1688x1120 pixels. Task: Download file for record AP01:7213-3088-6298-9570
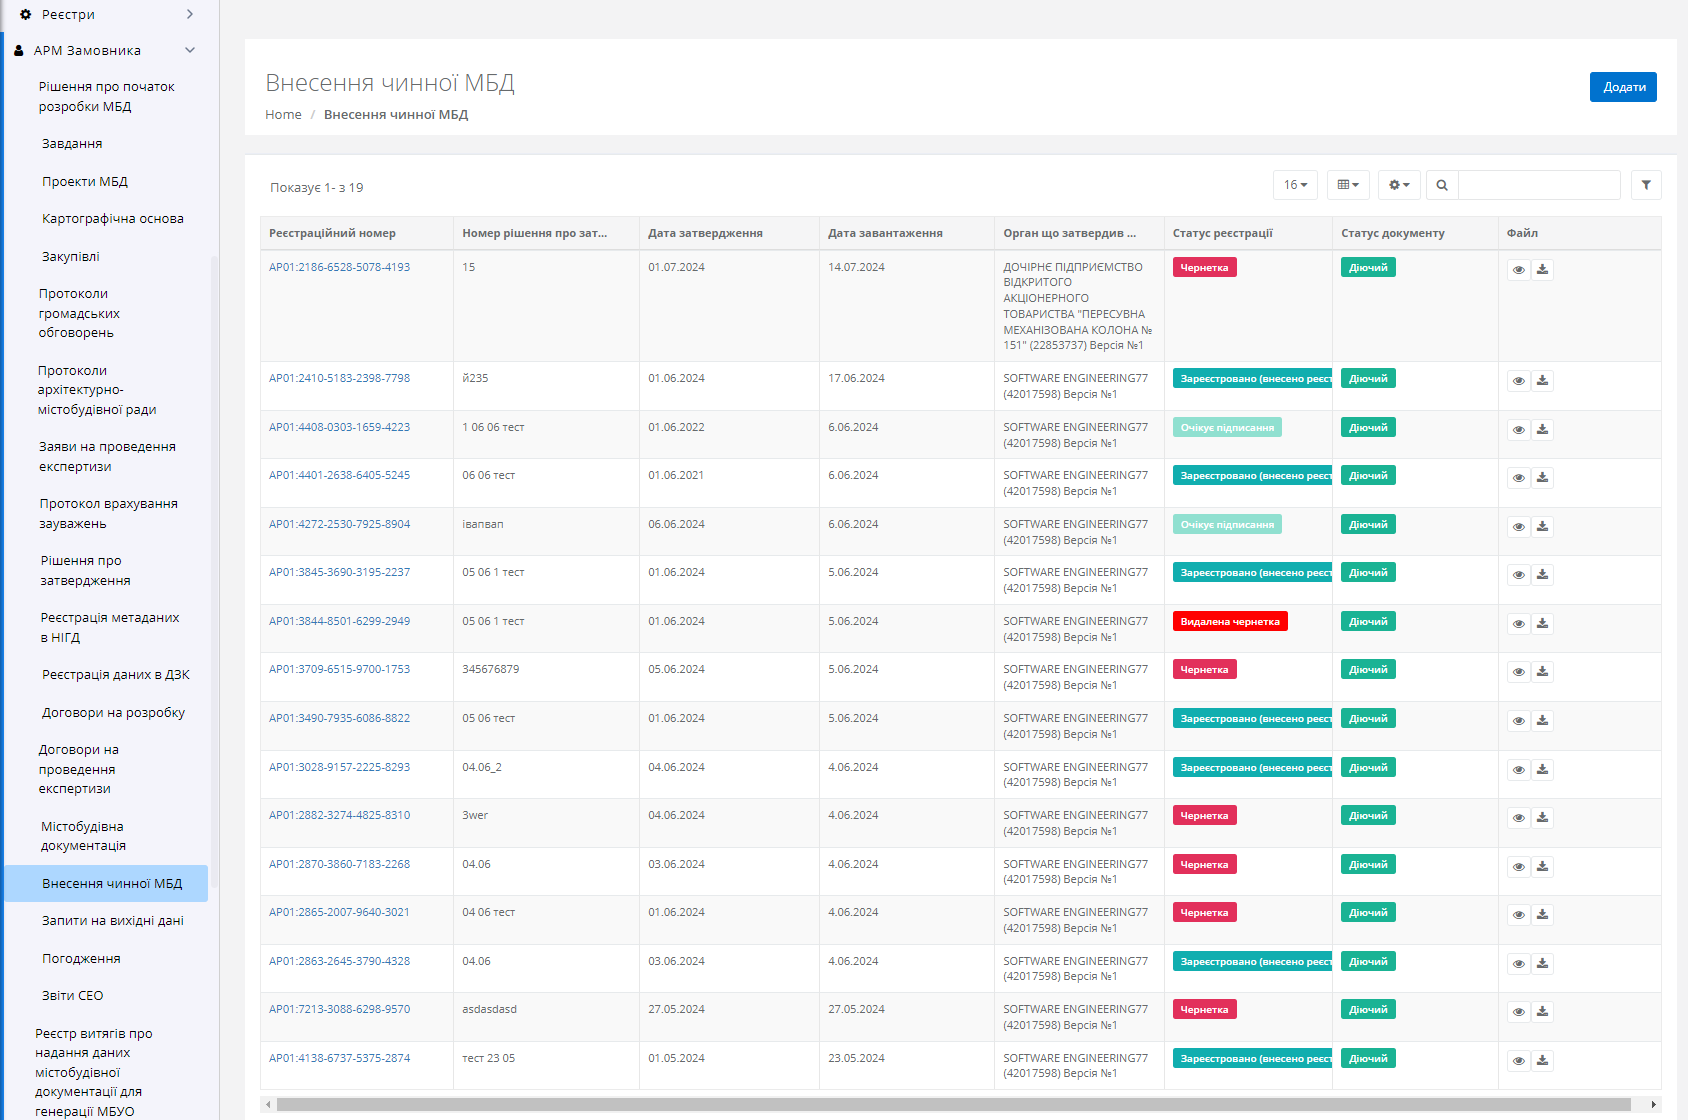tap(1543, 1012)
